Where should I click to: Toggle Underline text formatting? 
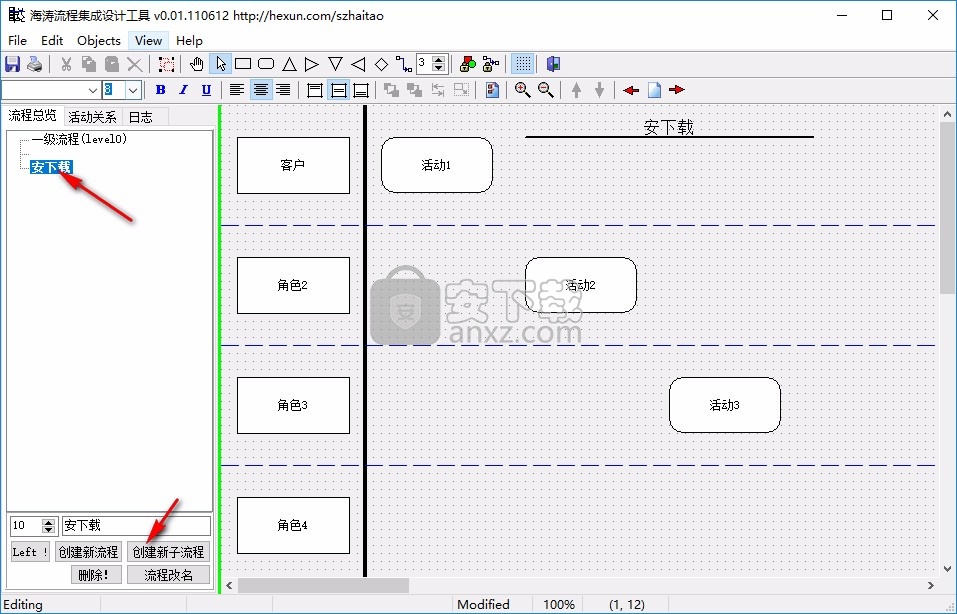[206, 90]
